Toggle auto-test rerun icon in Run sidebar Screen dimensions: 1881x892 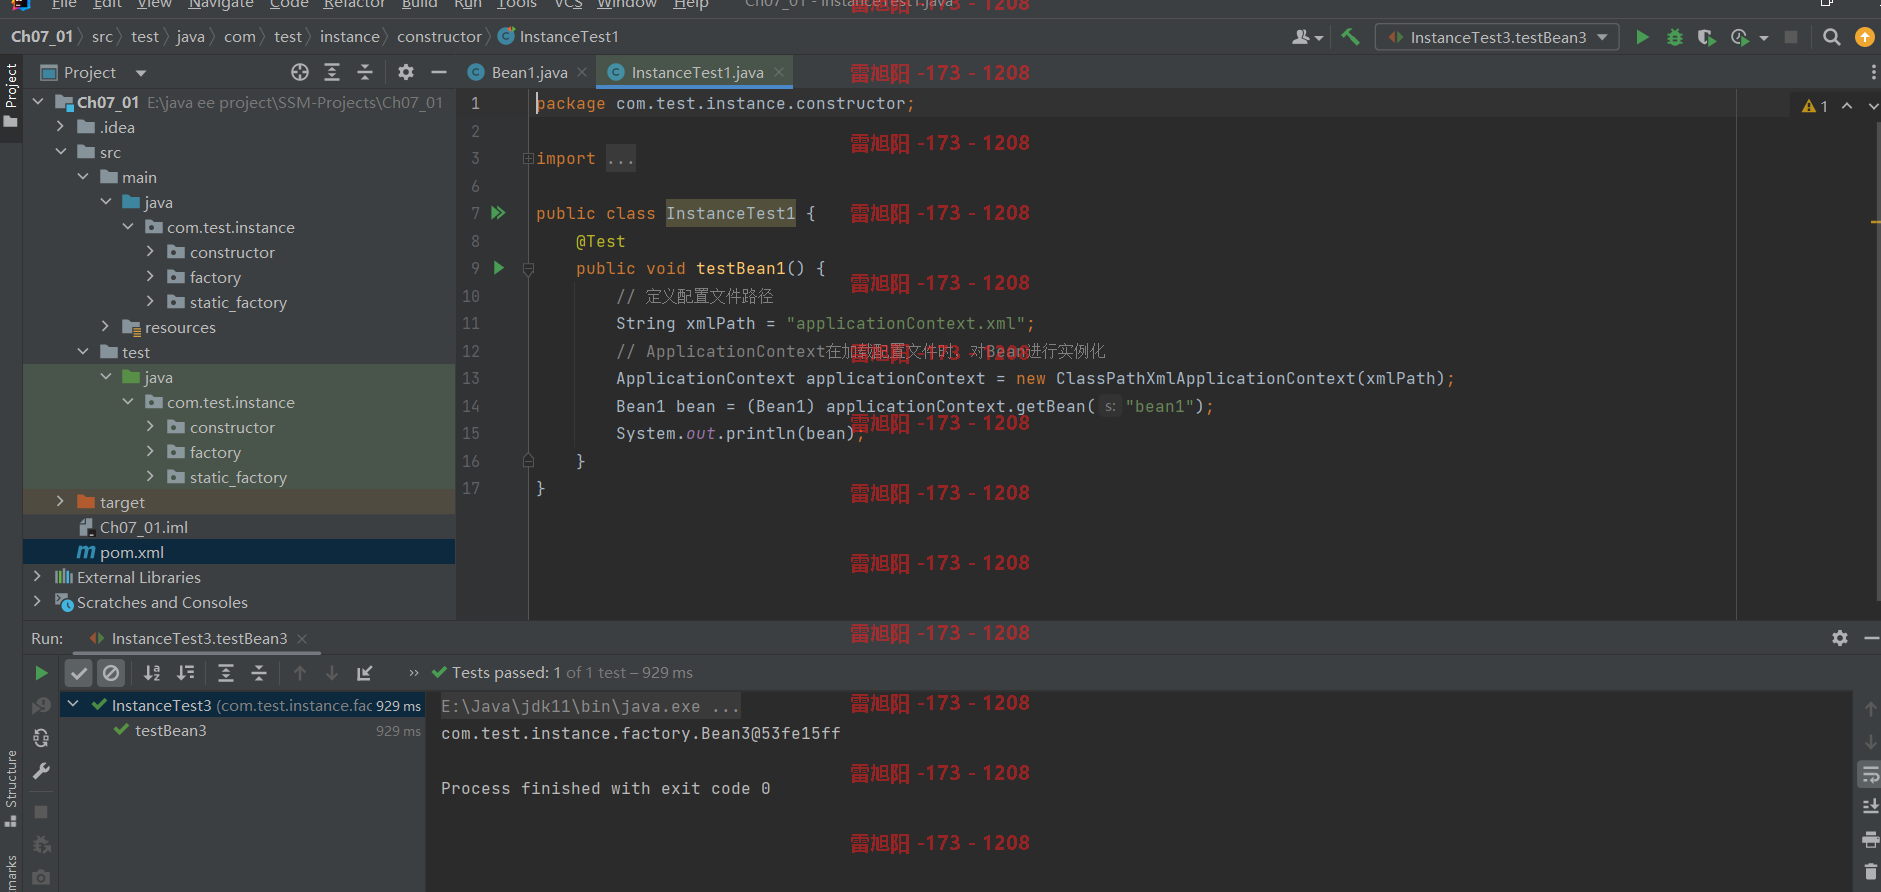[x=41, y=738]
